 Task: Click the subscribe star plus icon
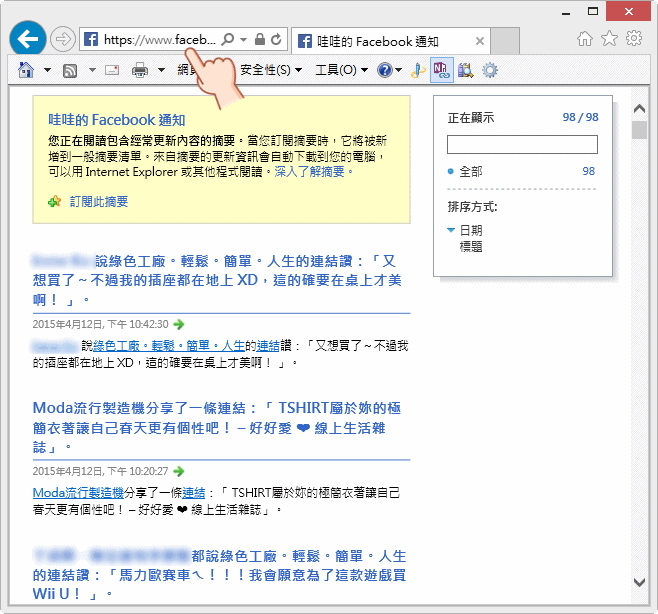55,202
